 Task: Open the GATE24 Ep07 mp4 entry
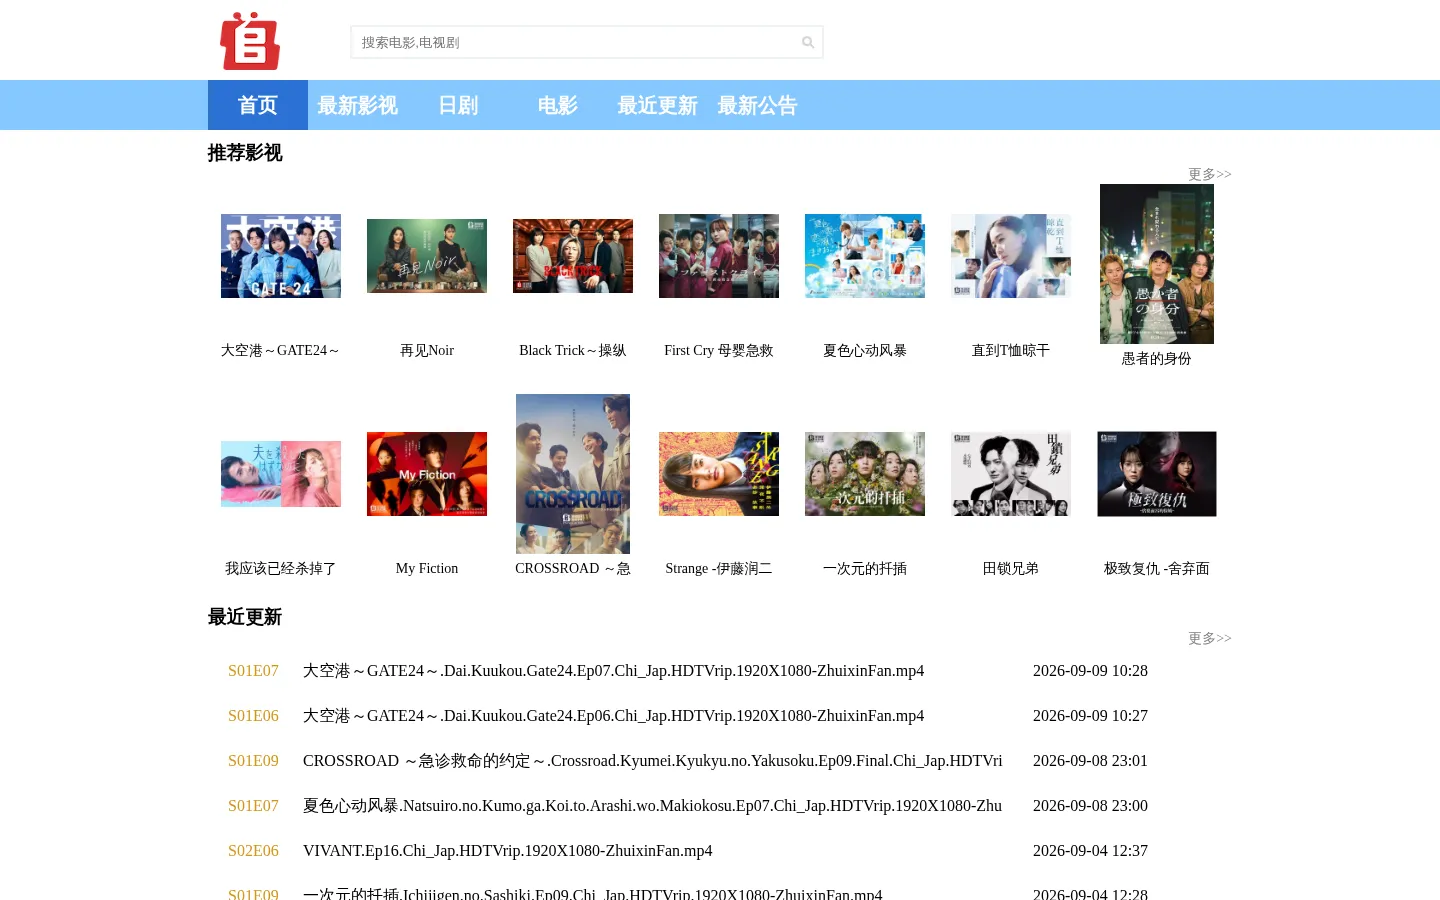coord(613,671)
